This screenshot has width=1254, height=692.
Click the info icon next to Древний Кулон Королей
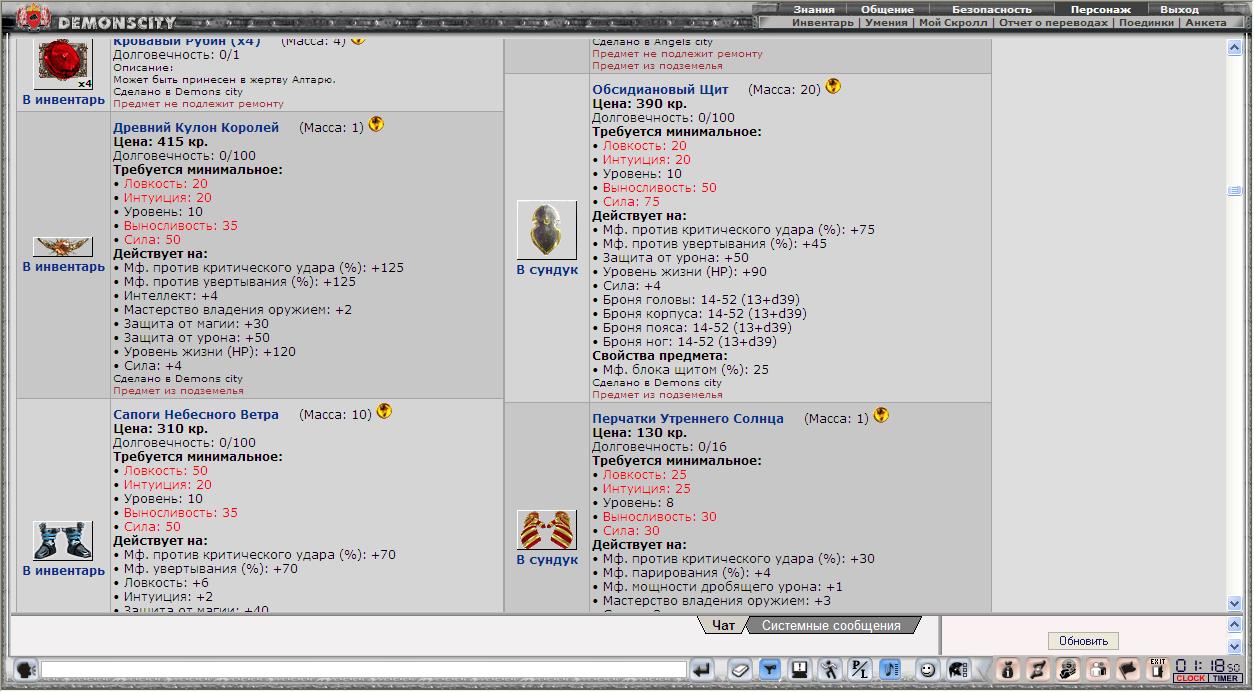coord(376,125)
